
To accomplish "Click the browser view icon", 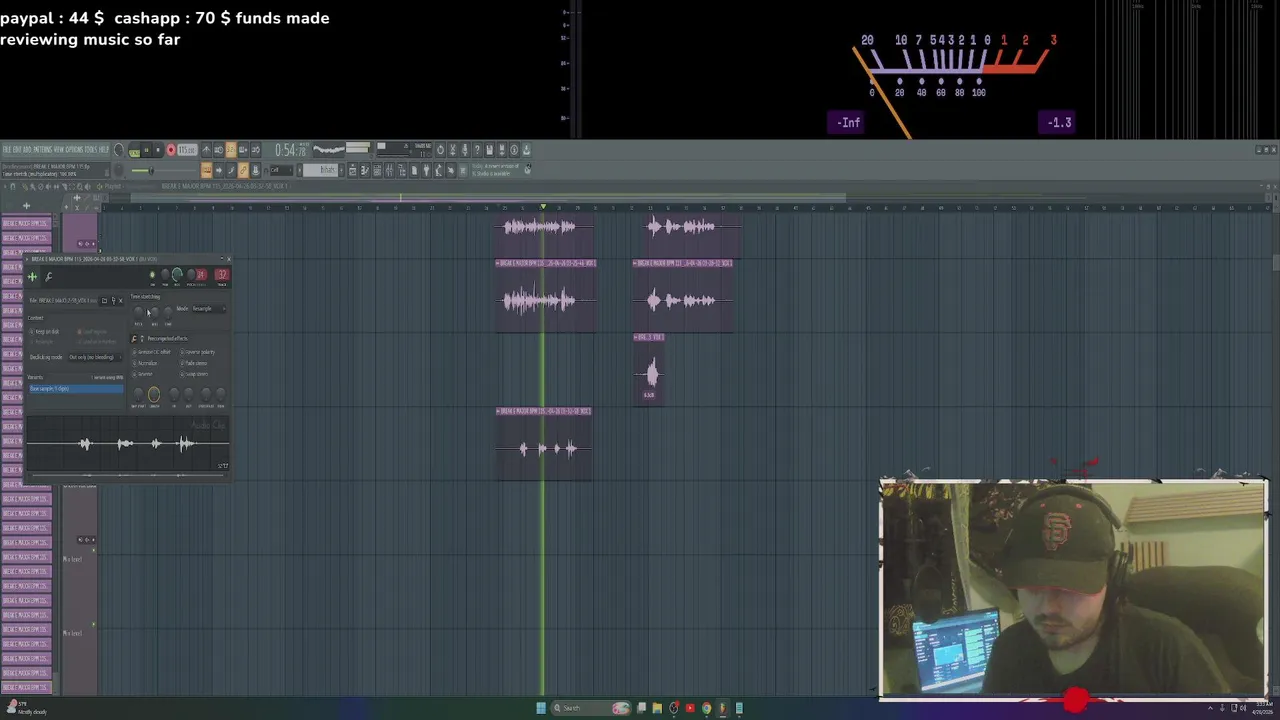I will (x=402, y=170).
